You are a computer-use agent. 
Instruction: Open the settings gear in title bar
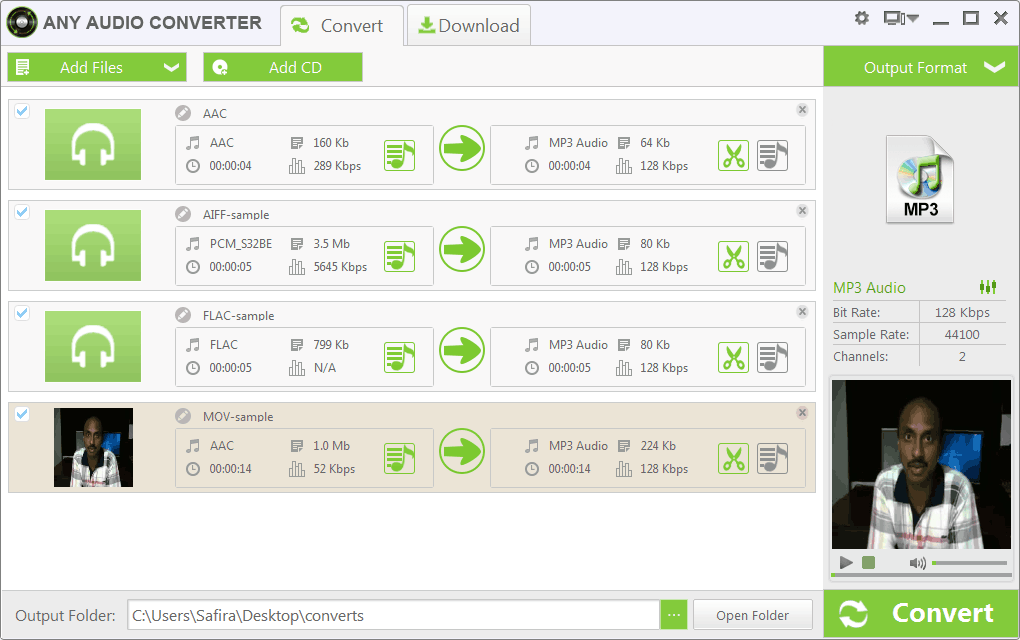(x=861, y=18)
